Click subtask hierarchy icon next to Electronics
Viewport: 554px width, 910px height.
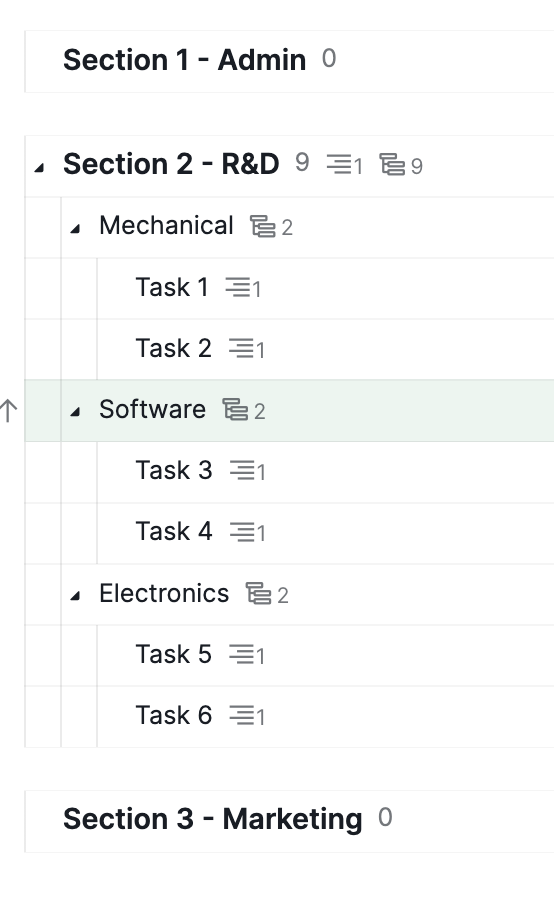pyautogui.click(x=258, y=594)
